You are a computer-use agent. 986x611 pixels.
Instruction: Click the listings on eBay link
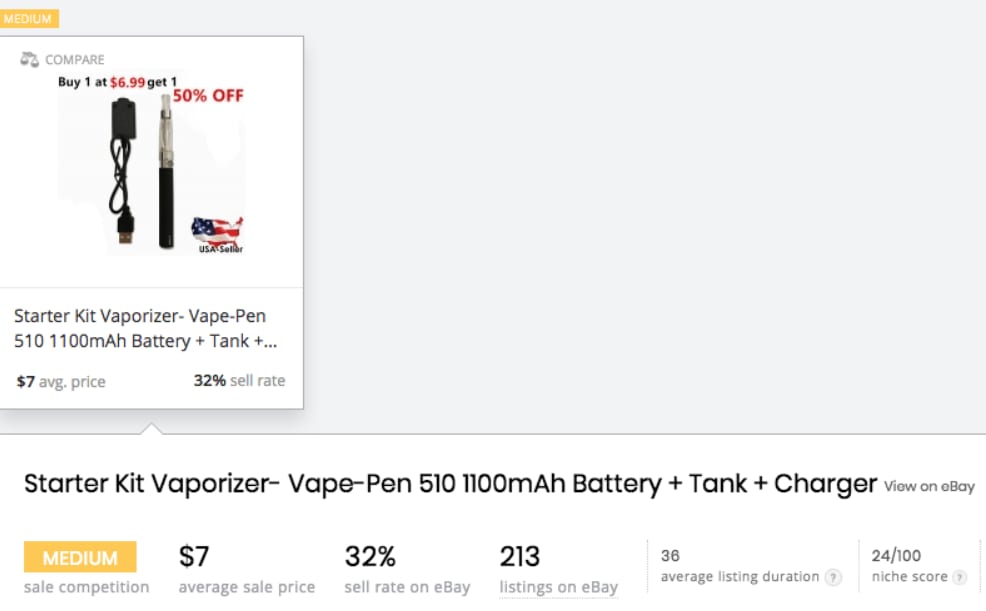[558, 587]
